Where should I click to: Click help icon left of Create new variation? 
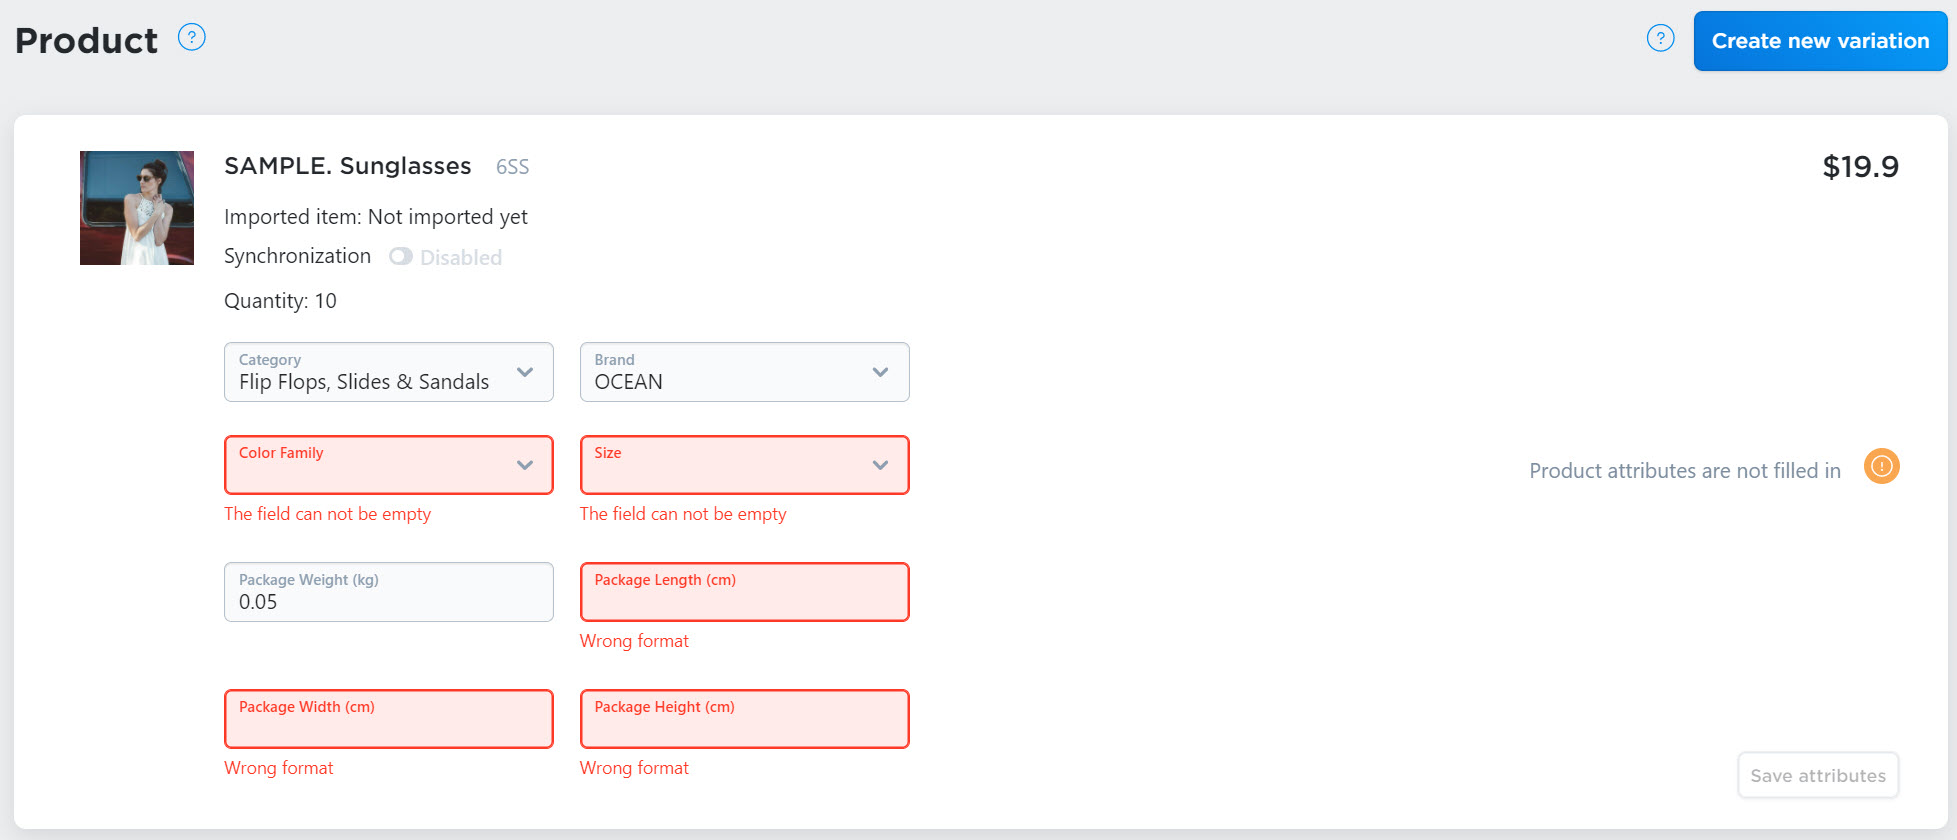[1660, 39]
